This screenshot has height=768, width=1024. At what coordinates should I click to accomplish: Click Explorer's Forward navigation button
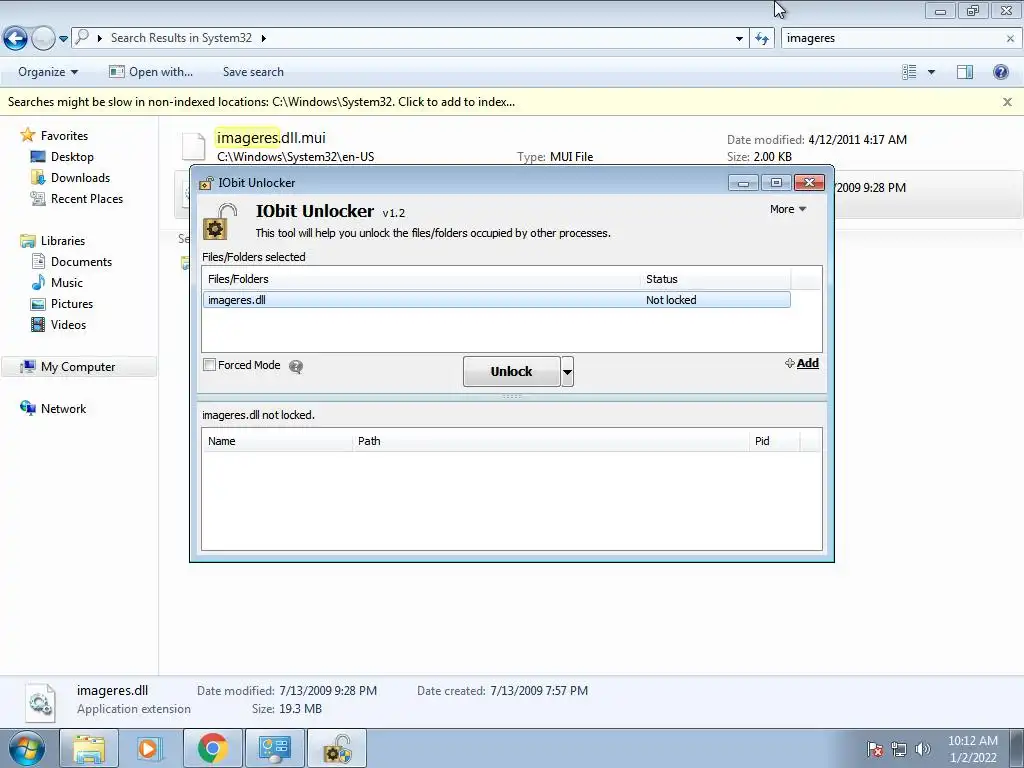point(43,39)
